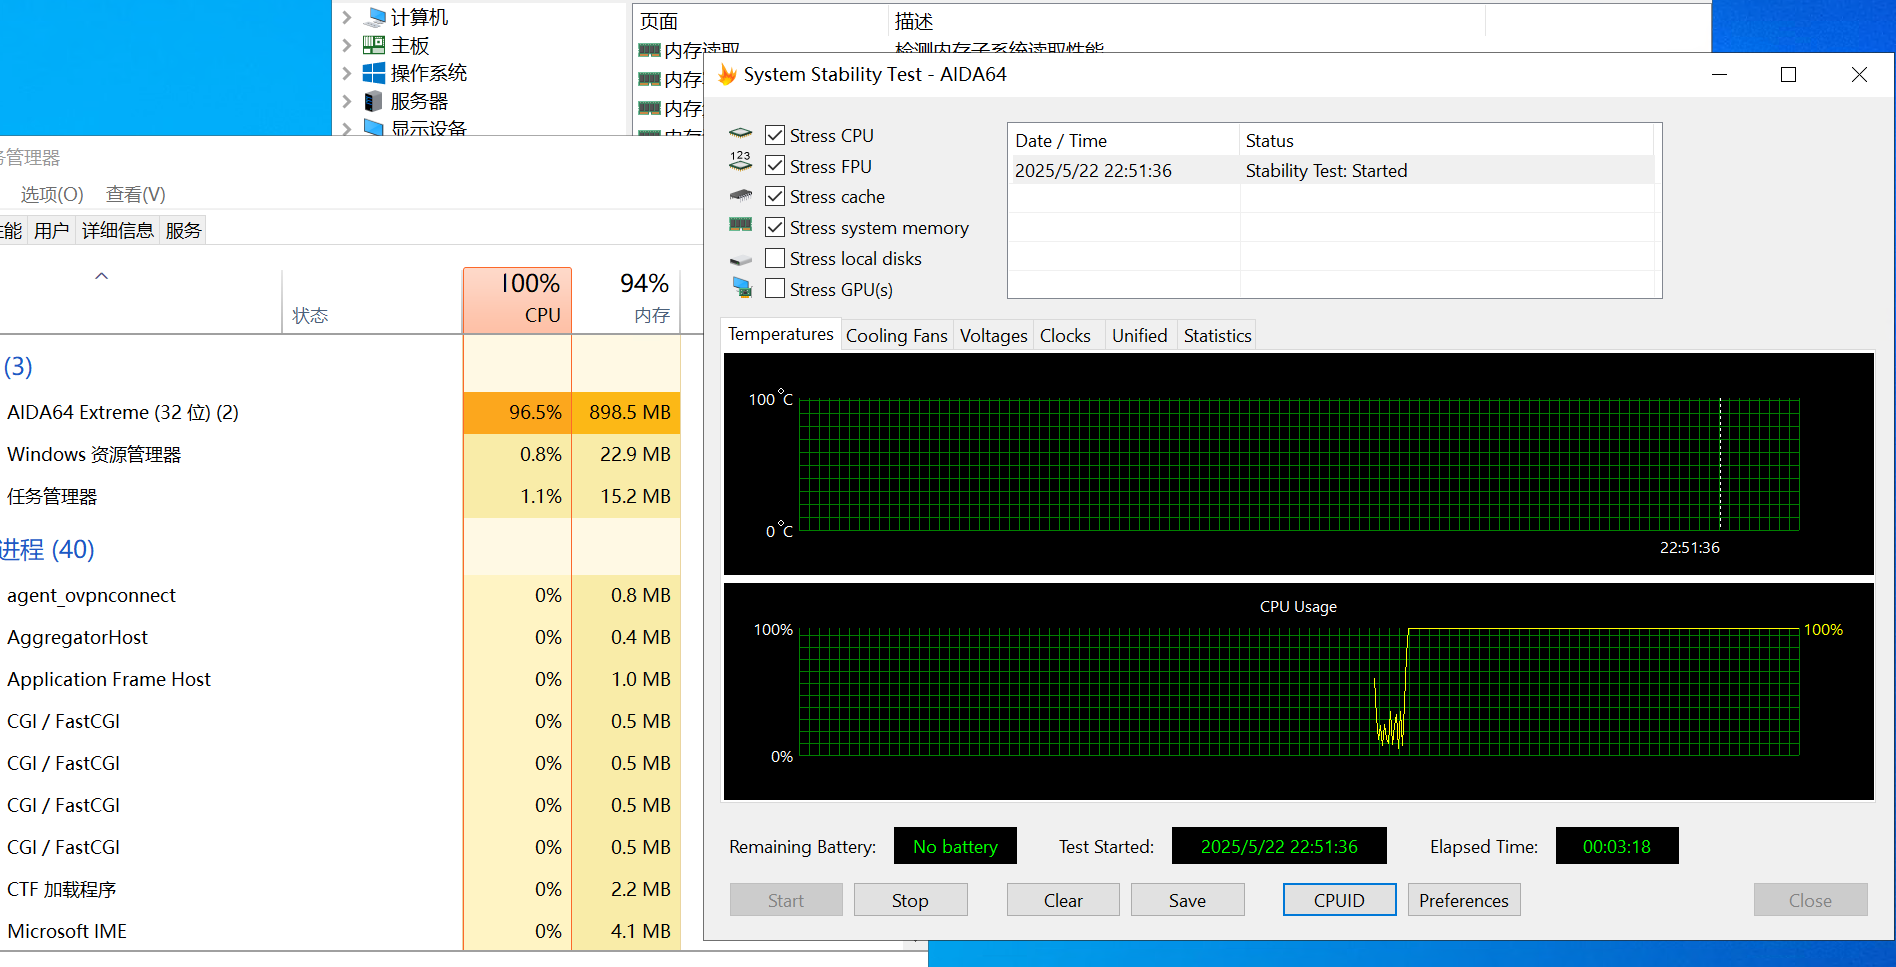
Task: Collapse sort arrow above the name column in Task Manager
Action: click(x=101, y=276)
